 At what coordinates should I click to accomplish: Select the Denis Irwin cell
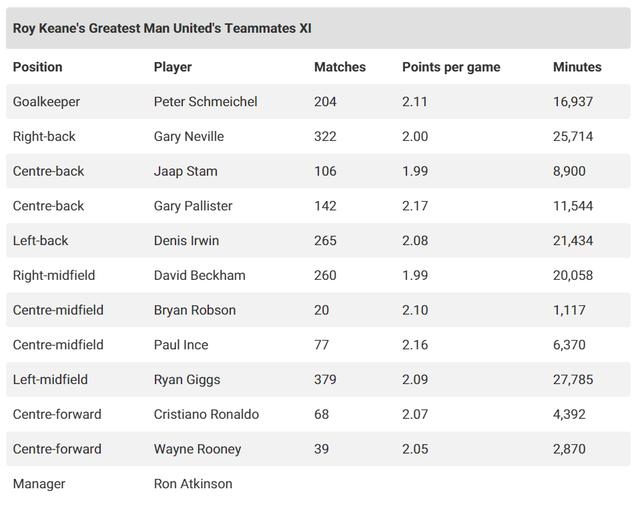tap(186, 241)
